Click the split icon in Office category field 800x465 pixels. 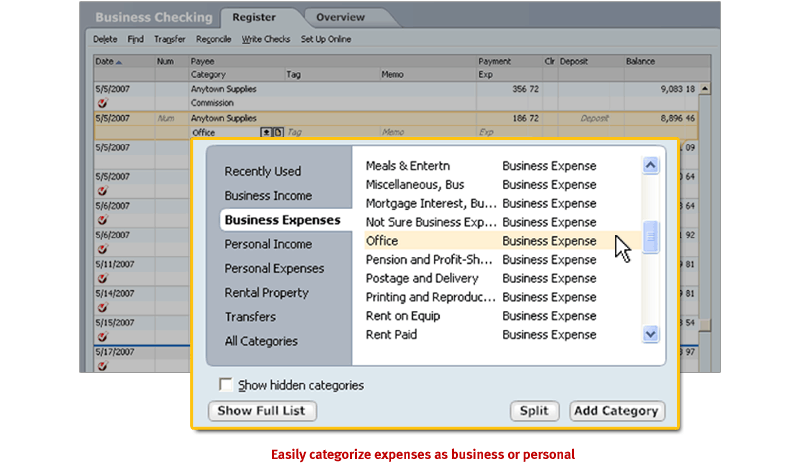coord(278,132)
